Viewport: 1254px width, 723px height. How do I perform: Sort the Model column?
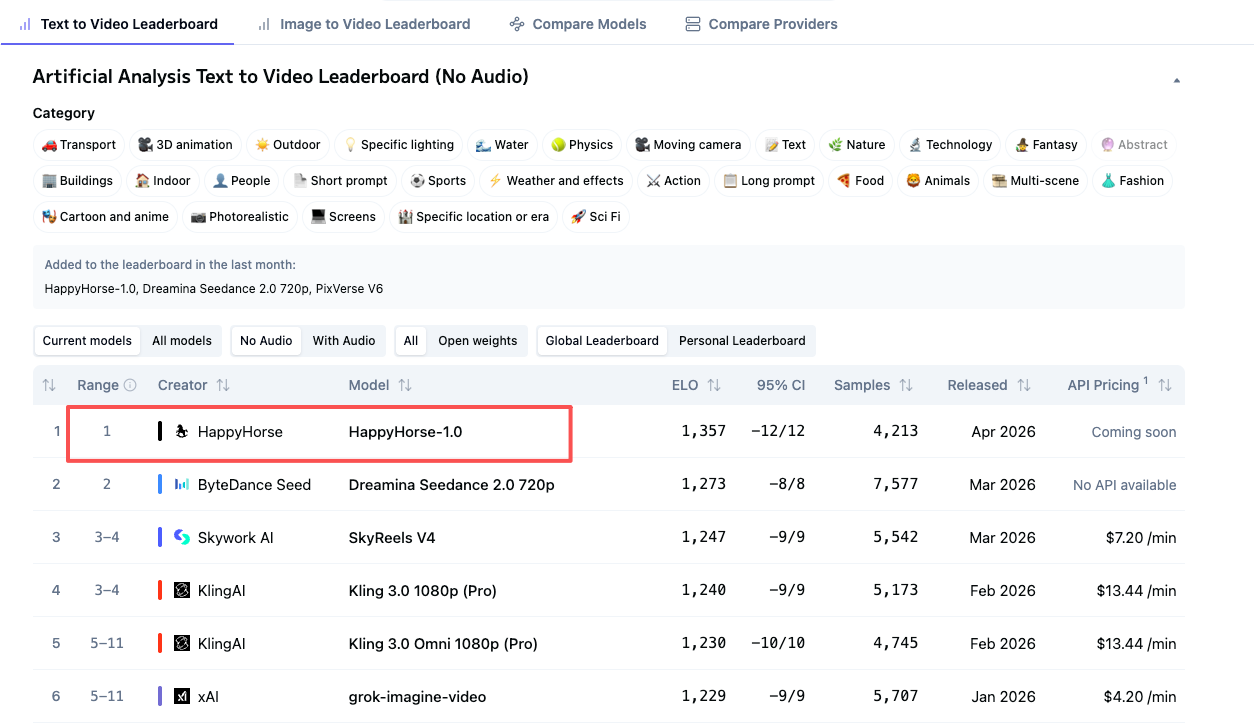tap(405, 385)
